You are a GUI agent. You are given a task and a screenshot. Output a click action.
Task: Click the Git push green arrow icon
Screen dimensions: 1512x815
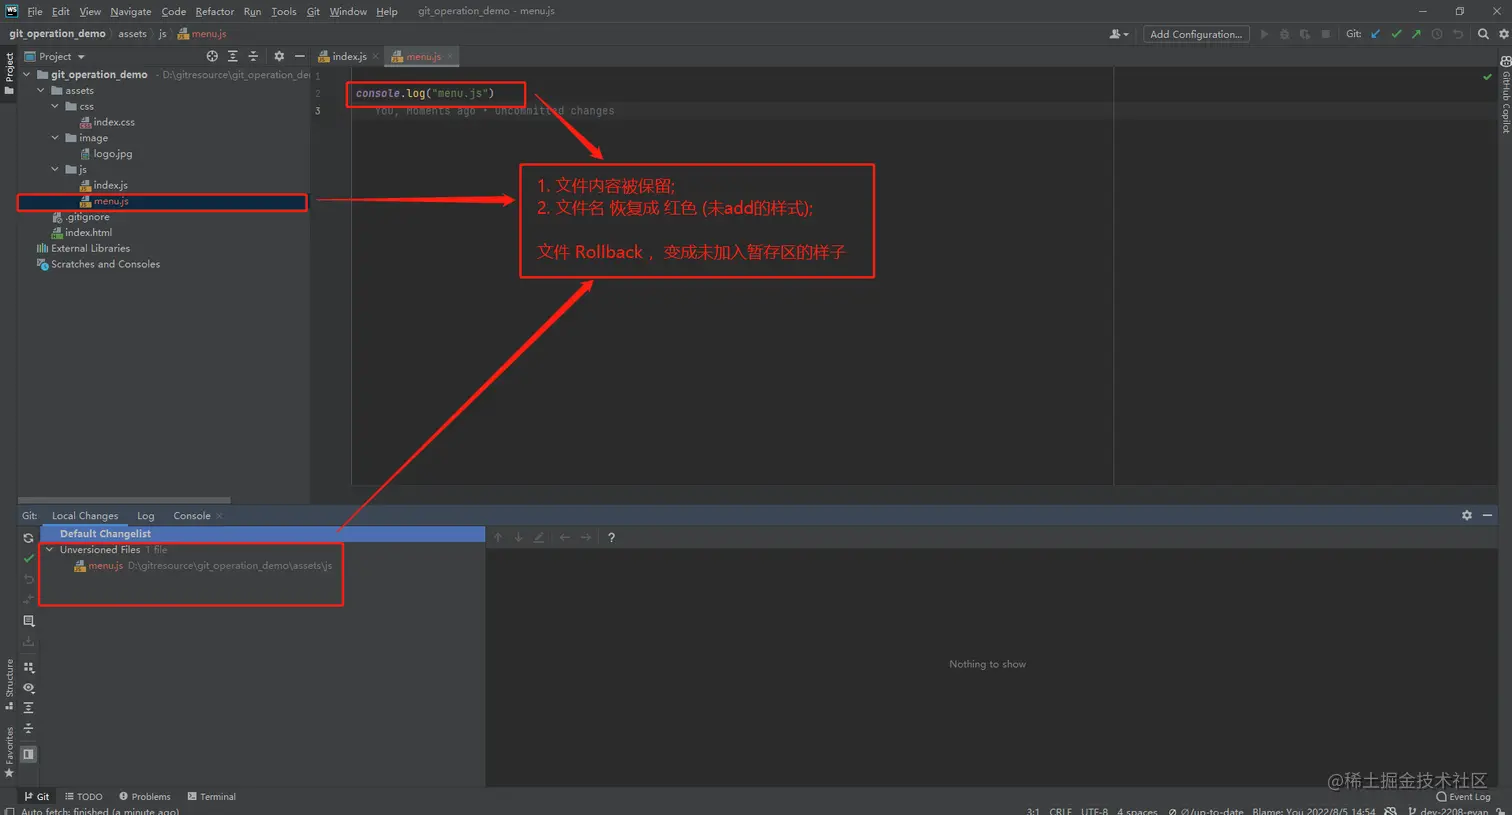pyautogui.click(x=1417, y=34)
